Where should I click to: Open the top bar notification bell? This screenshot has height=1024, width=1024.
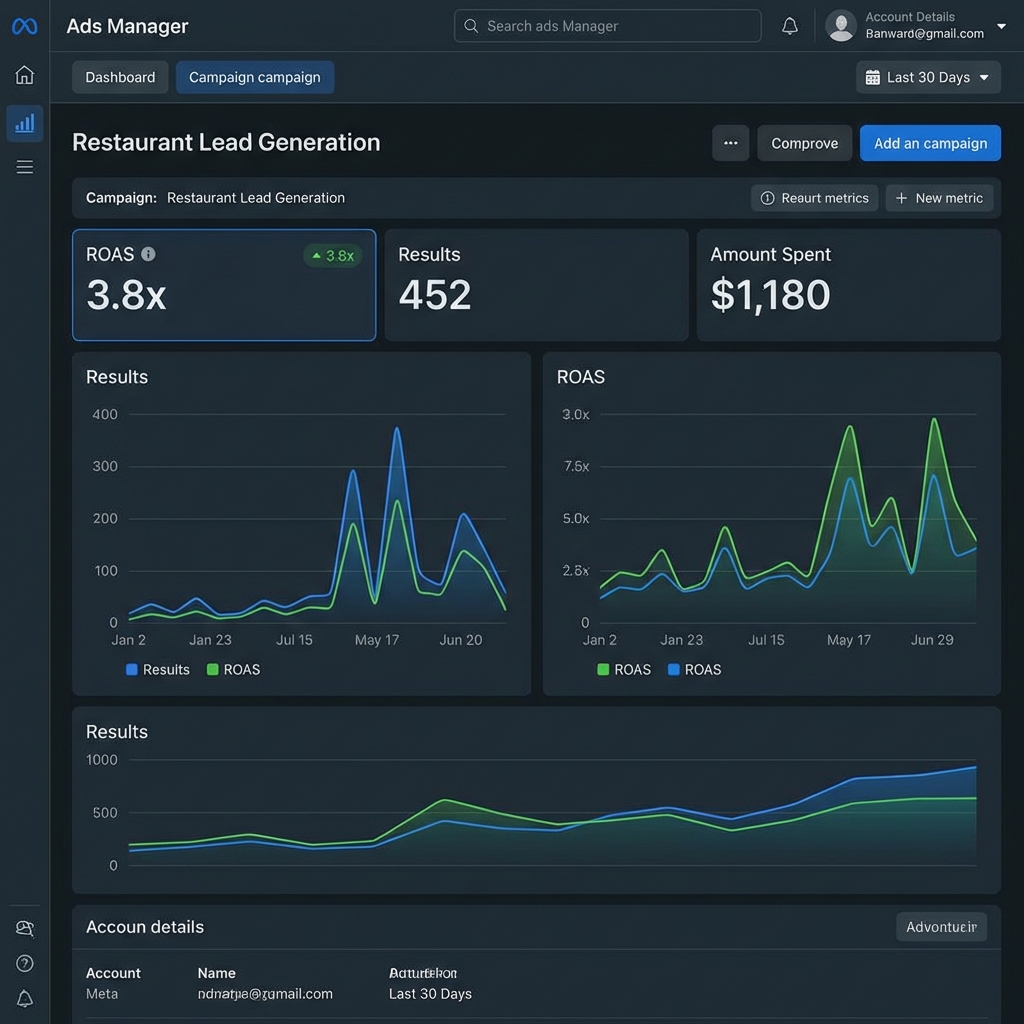[789, 25]
